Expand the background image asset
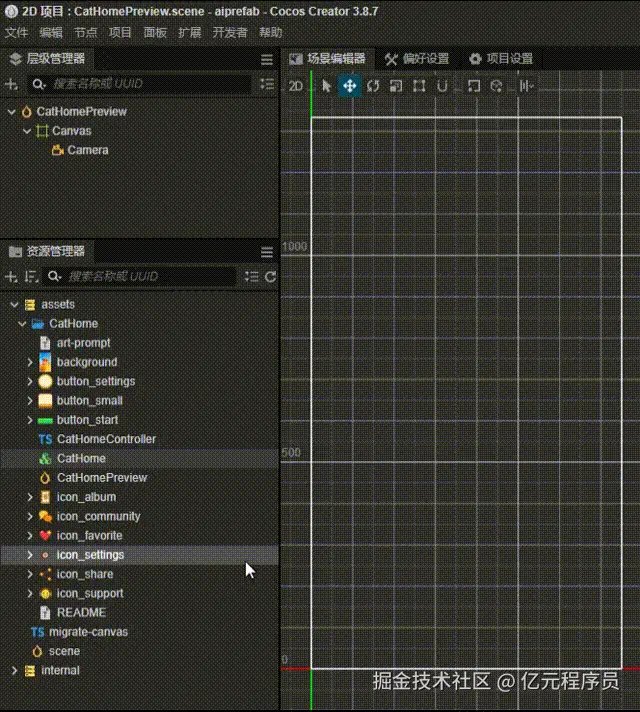 30,362
